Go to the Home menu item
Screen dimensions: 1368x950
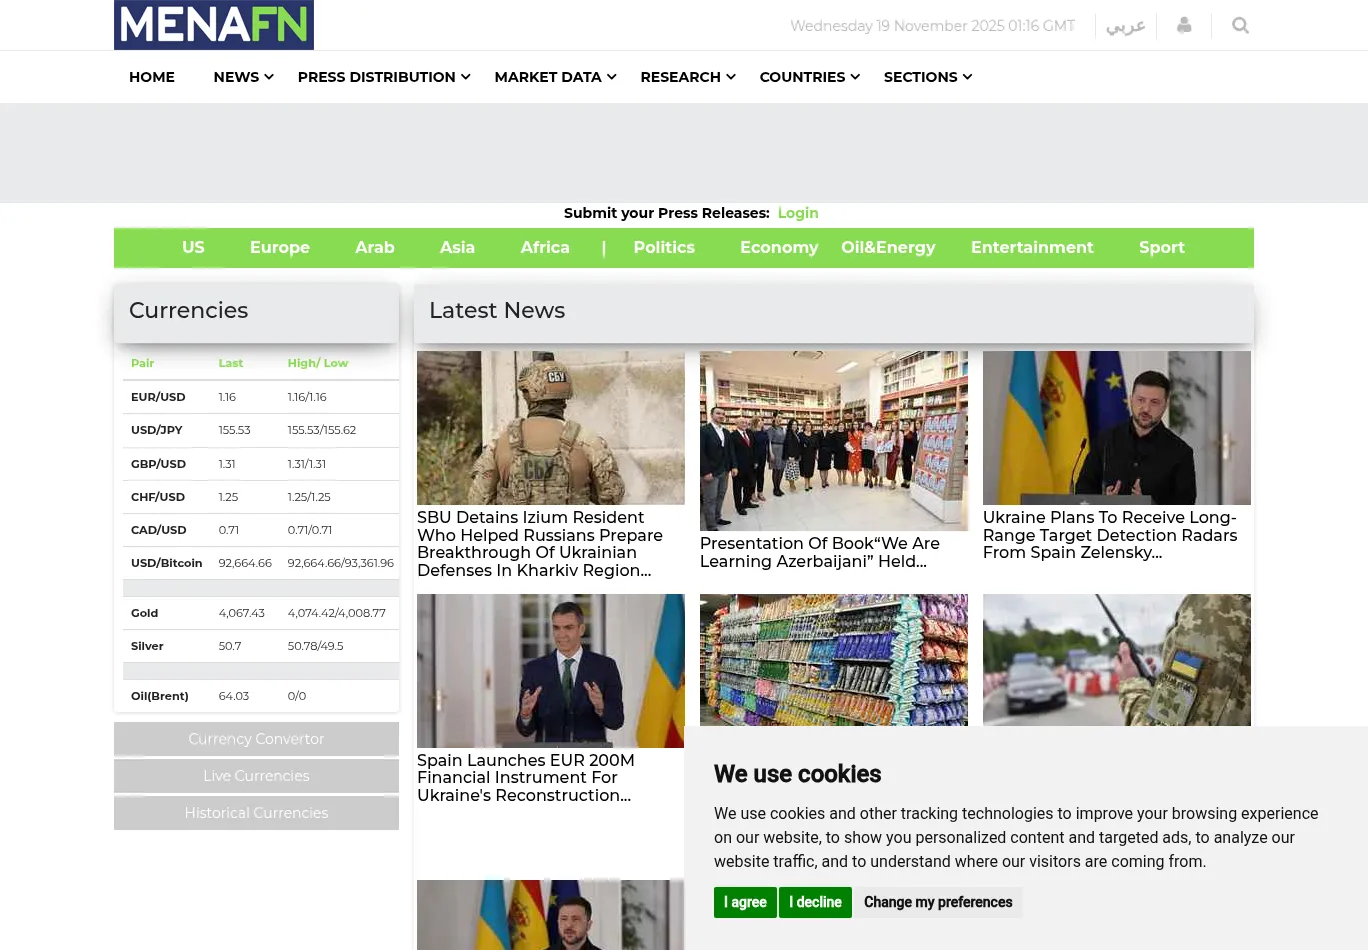[x=152, y=77]
